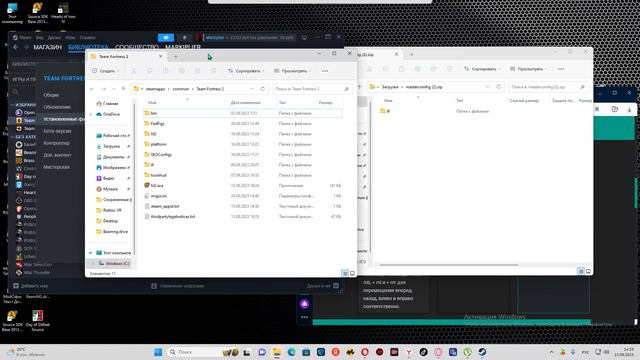
Task: Select the toonhud folder
Action: tap(243, 175)
